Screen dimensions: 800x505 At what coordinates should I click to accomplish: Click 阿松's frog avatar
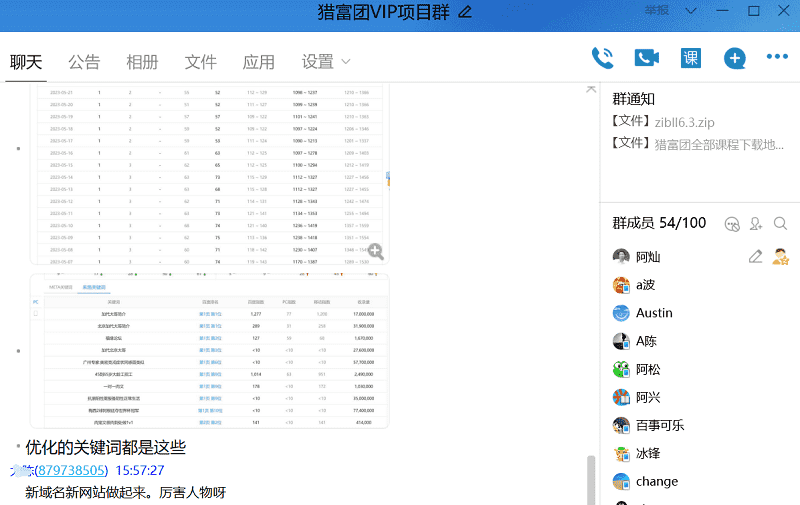(621, 369)
